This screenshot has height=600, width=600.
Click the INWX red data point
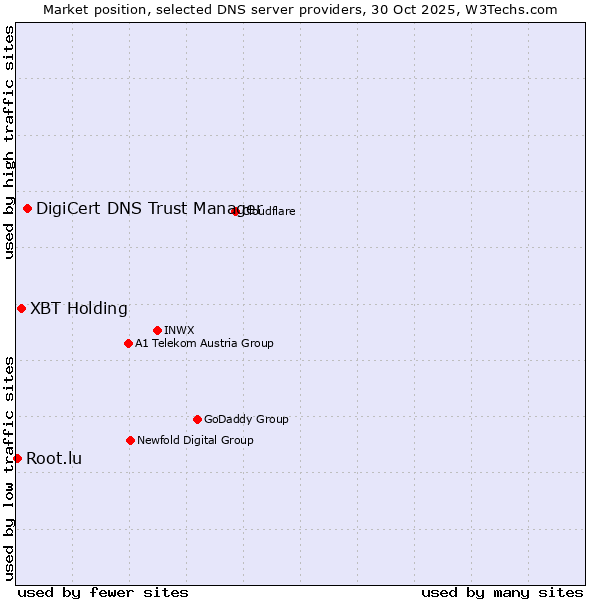click(158, 330)
